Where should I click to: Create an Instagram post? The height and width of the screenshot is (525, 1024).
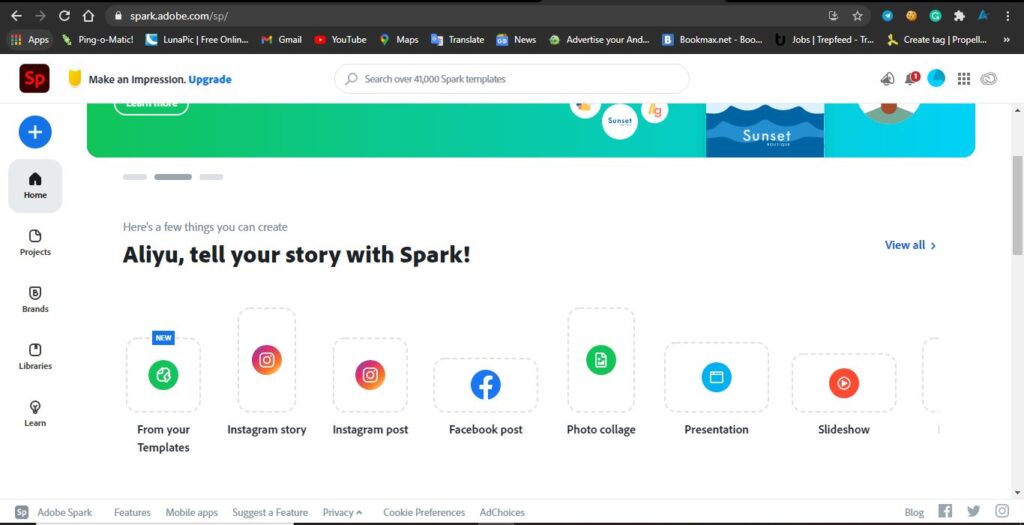click(x=370, y=375)
